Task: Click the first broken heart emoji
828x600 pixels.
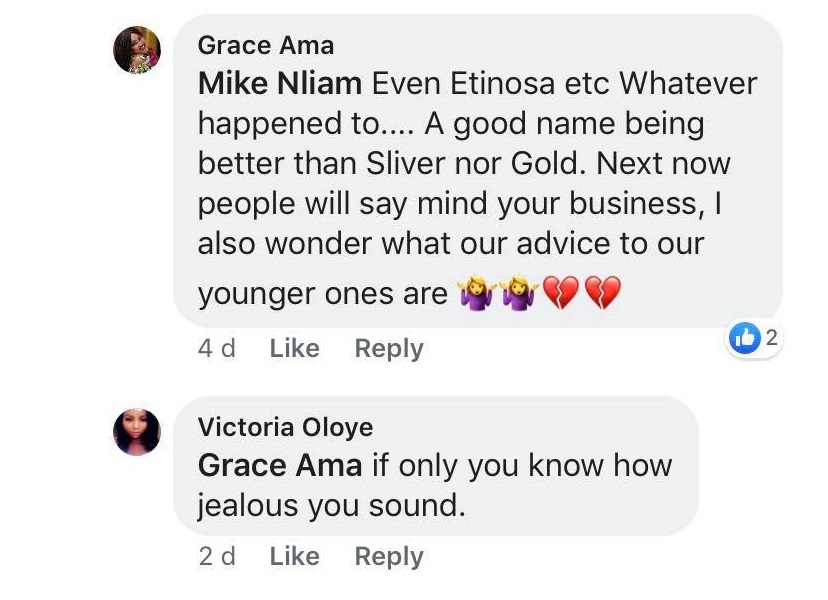Action: (x=559, y=294)
